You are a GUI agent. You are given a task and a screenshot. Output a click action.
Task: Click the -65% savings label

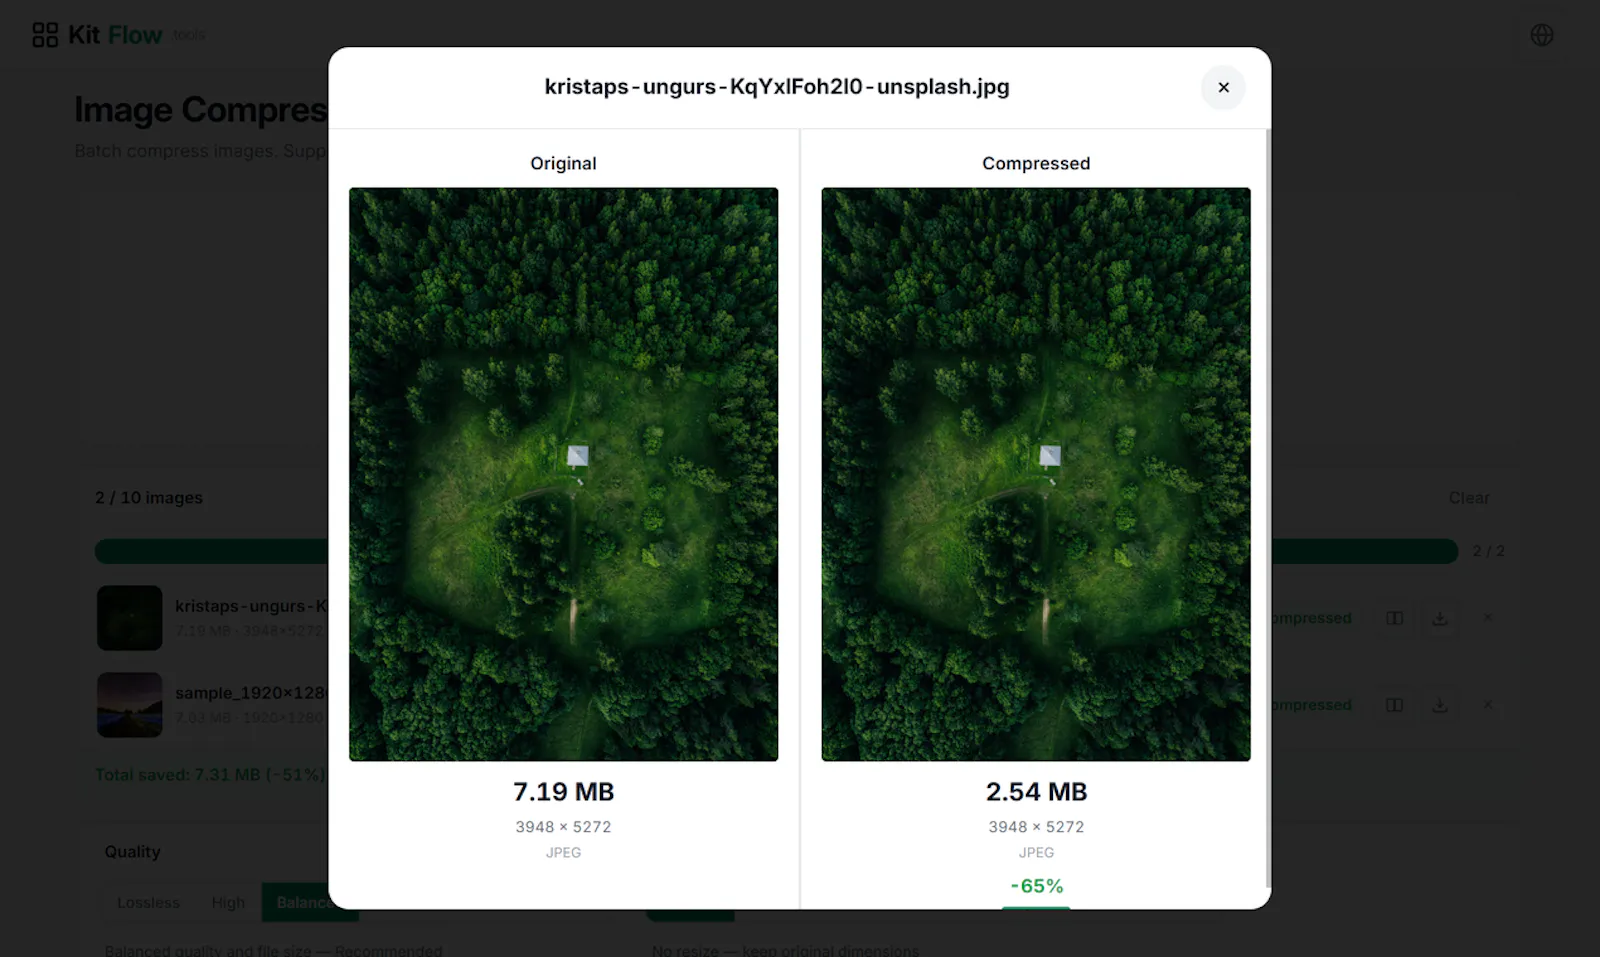coord(1036,886)
